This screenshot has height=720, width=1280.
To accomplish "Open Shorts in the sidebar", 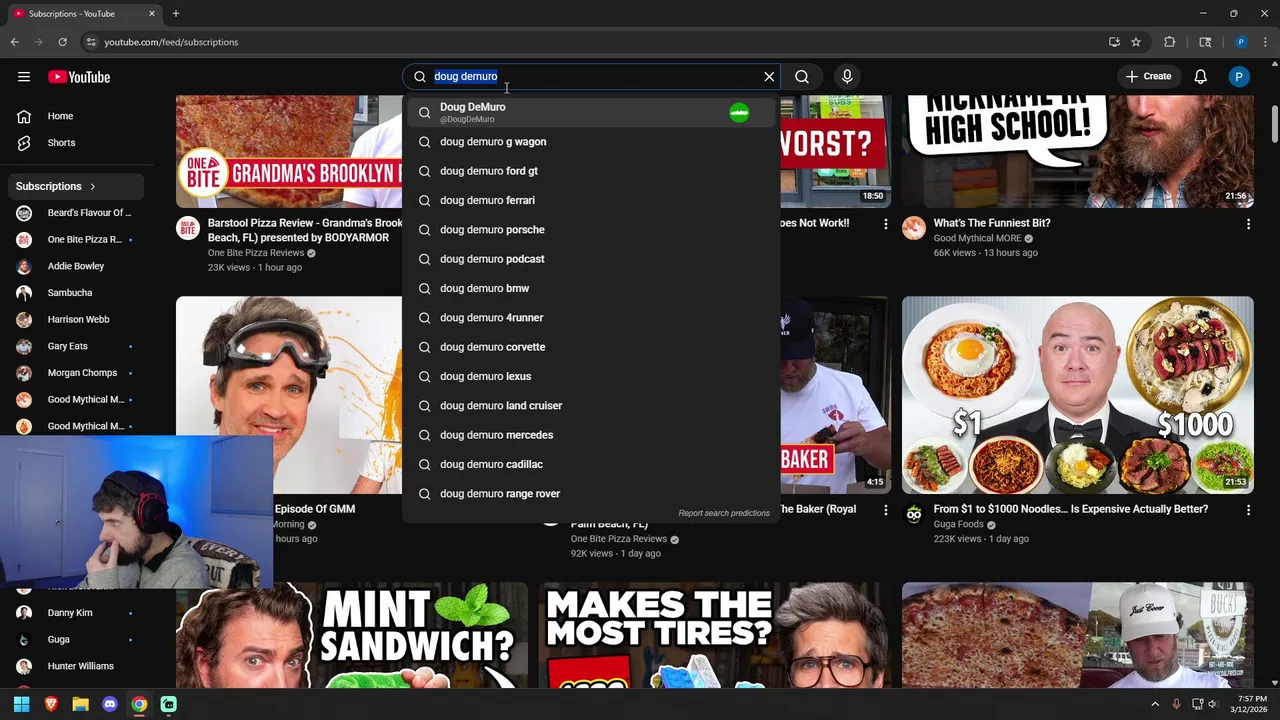I will [76, 143].
